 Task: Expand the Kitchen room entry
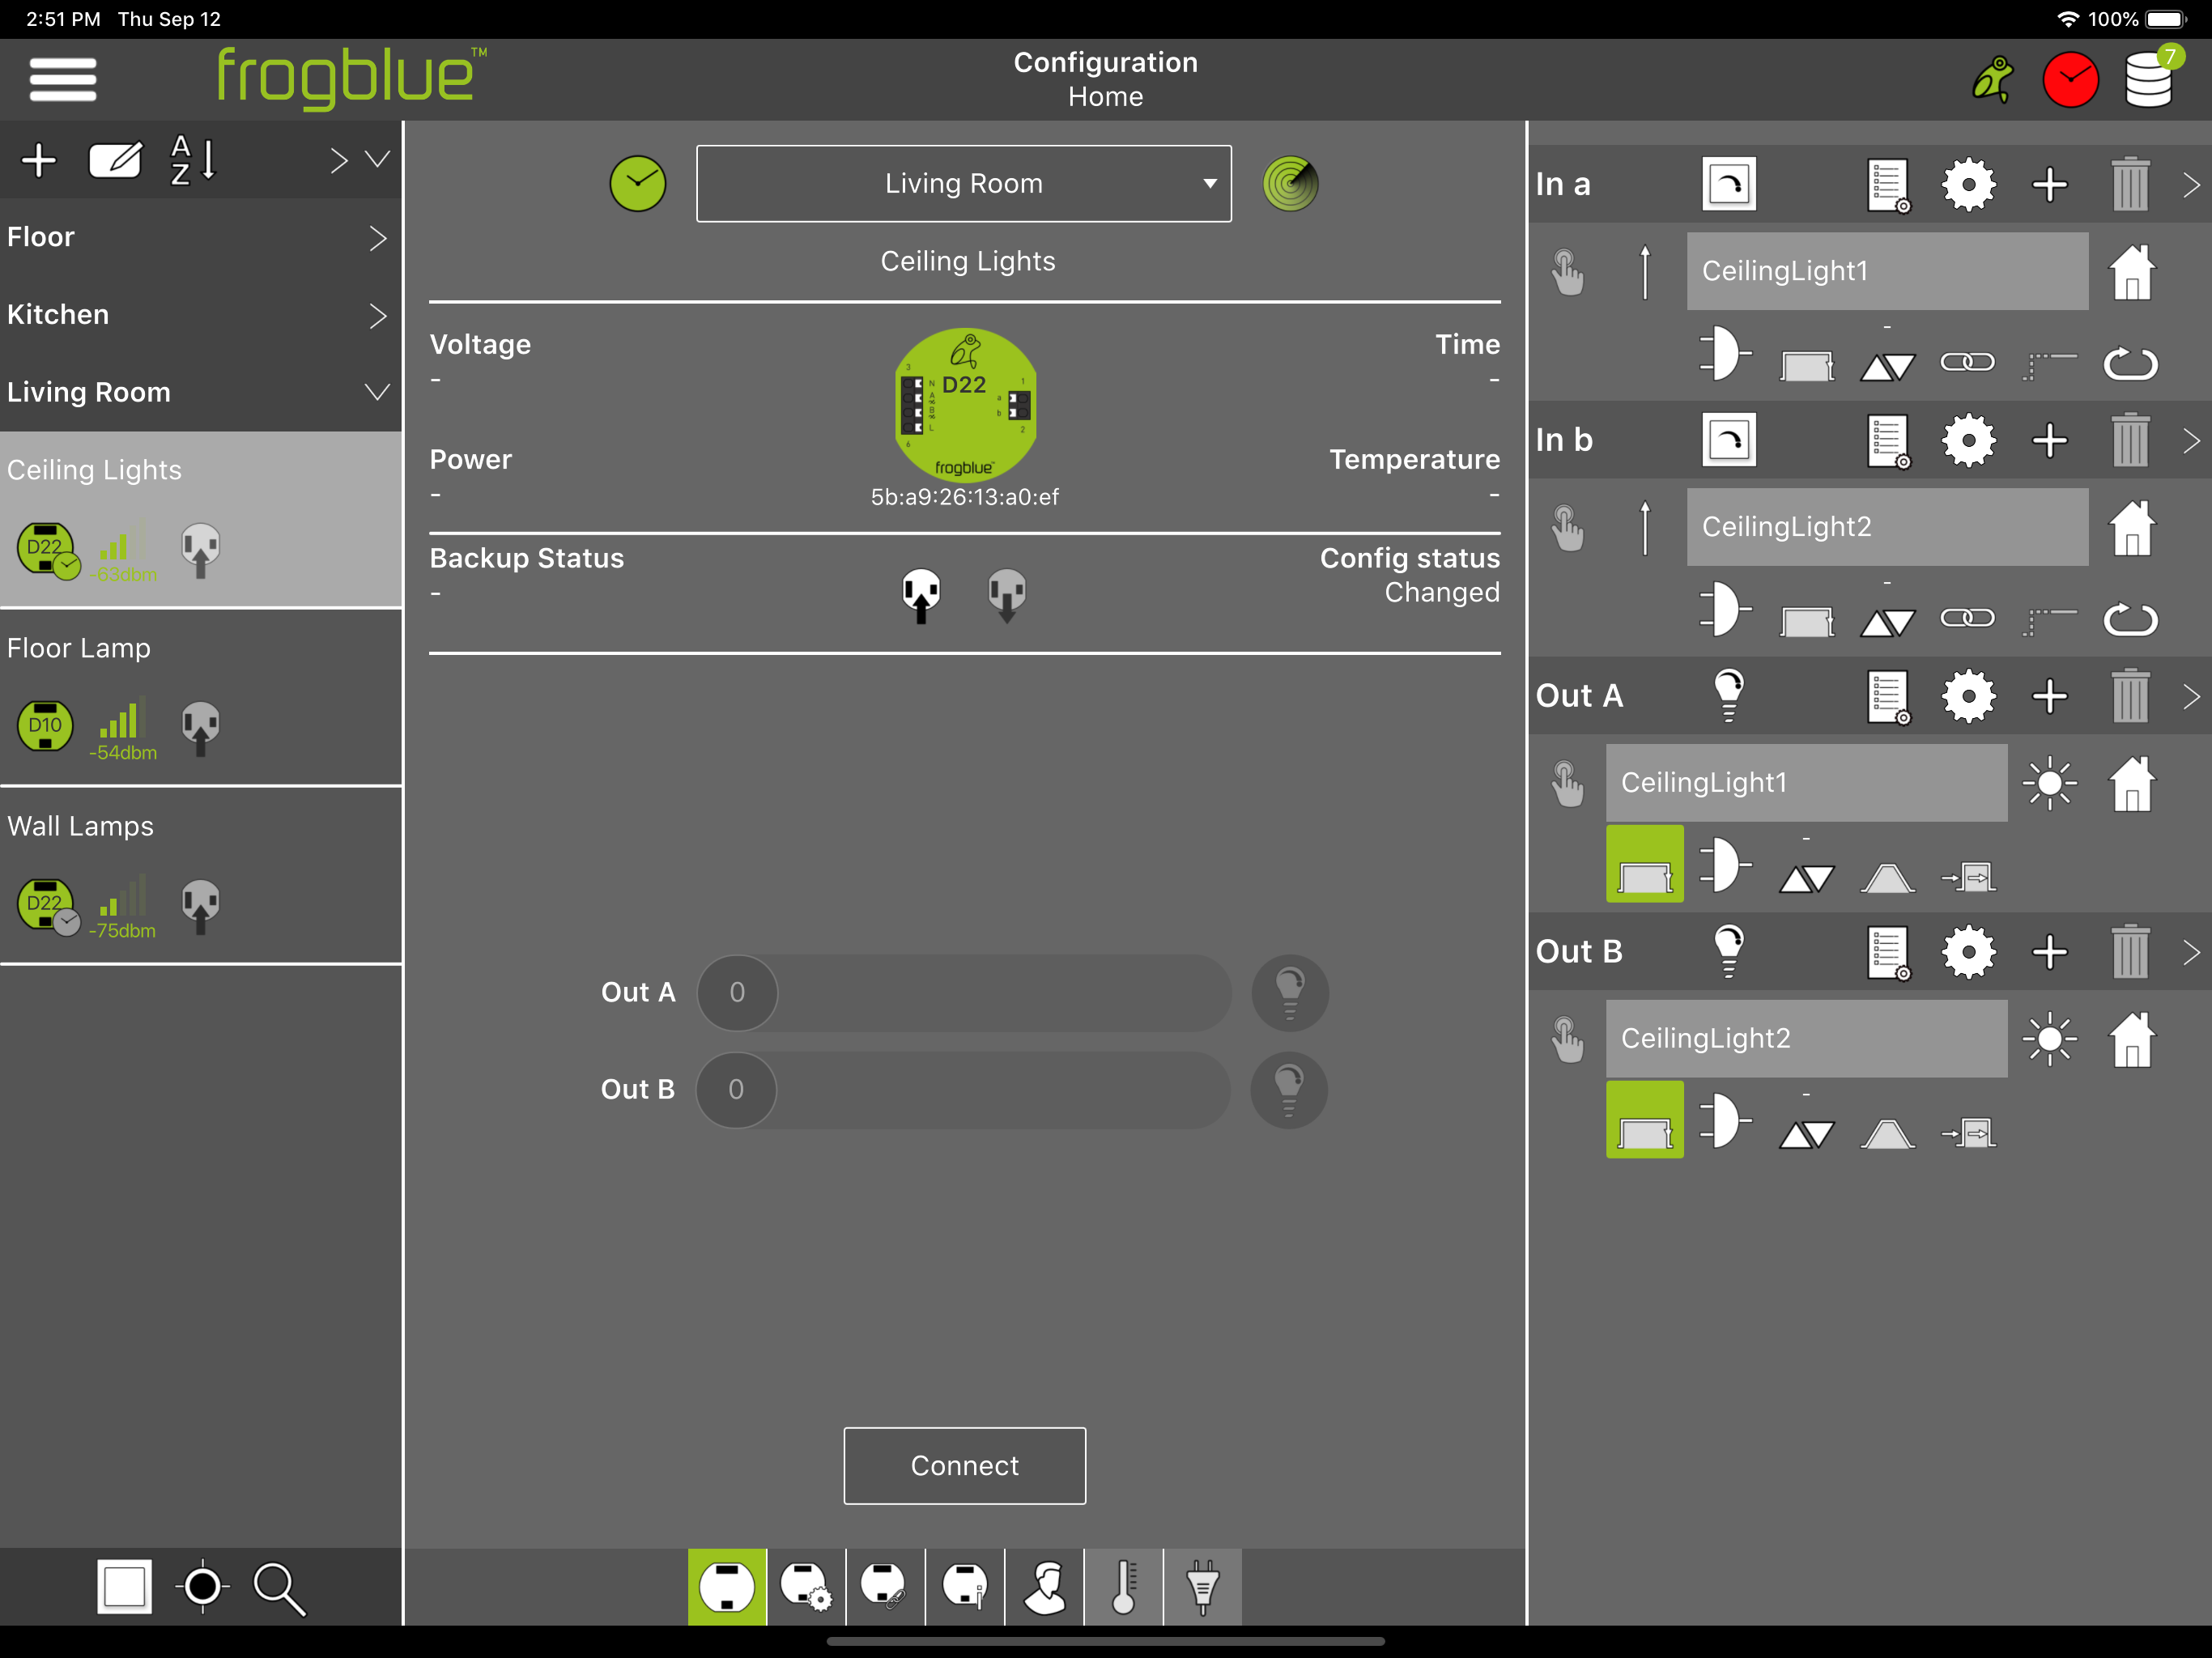pyautogui.click(x=200, y=315)
